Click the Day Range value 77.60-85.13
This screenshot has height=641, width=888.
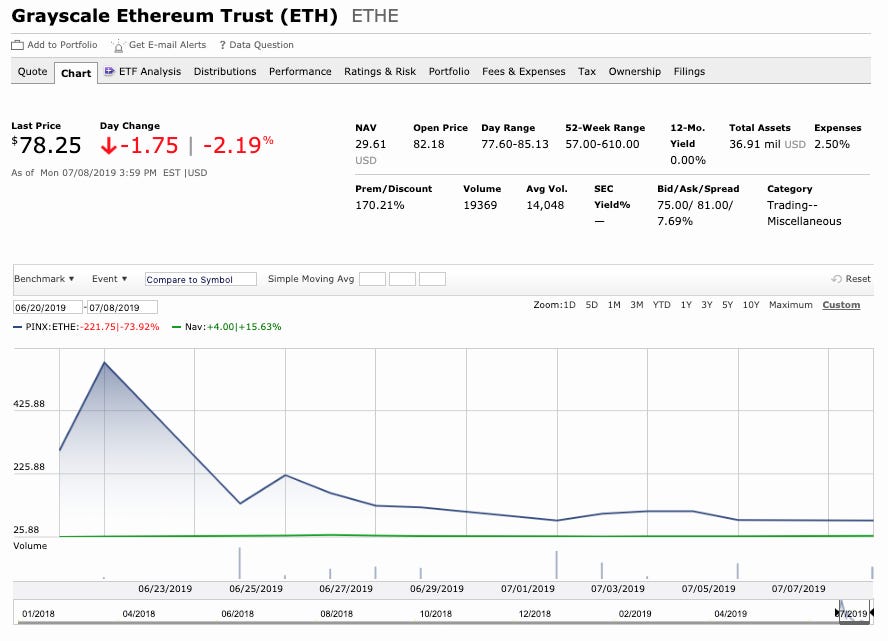(x=515, y=144)
